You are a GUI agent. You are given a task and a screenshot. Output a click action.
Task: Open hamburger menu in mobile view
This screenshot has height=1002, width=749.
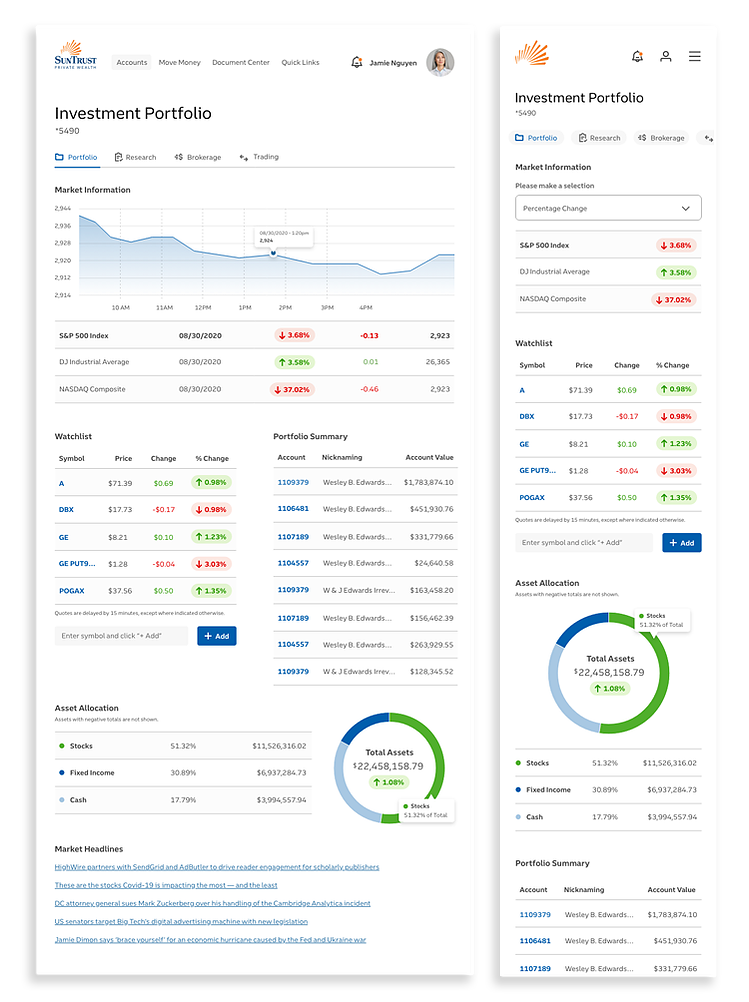point(695,56)
